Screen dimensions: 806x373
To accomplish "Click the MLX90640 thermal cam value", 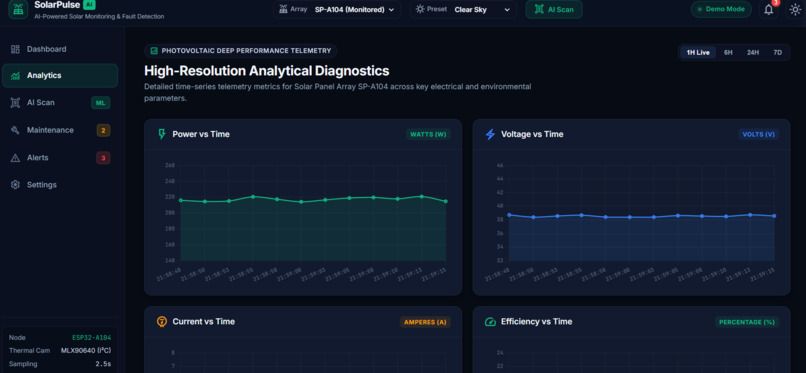I will (86, 350).
